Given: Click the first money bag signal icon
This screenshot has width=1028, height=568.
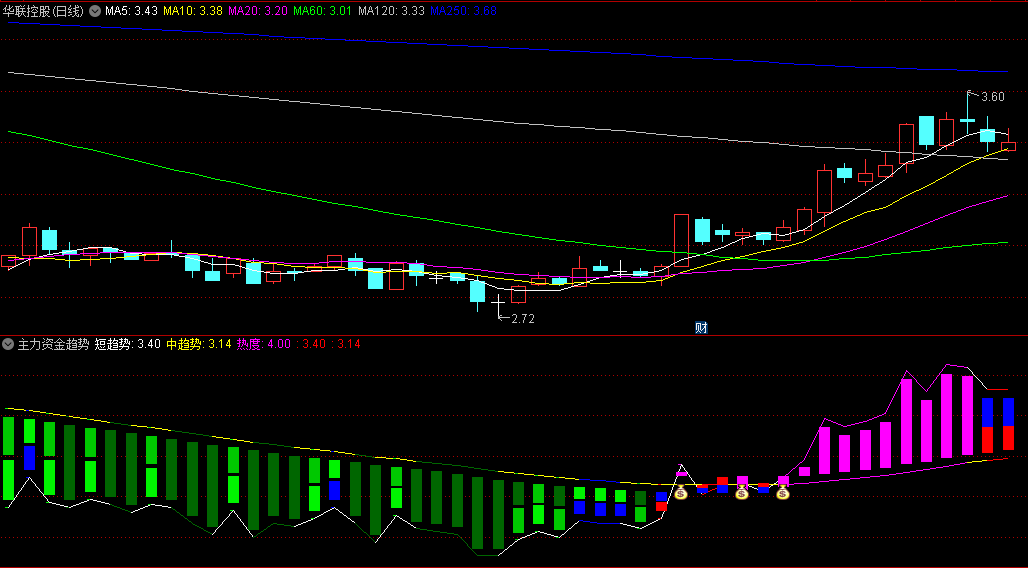Looking at the screenshot, I should click(x=681, y=491).
